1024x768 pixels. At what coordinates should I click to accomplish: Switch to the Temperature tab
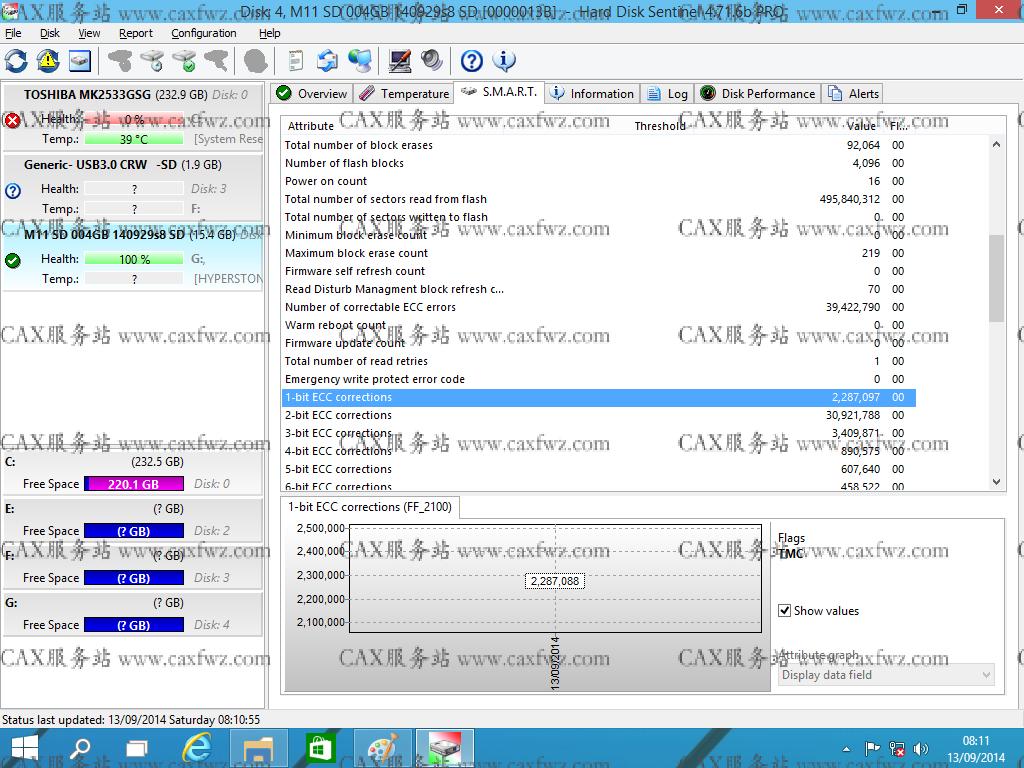[404, 93]
